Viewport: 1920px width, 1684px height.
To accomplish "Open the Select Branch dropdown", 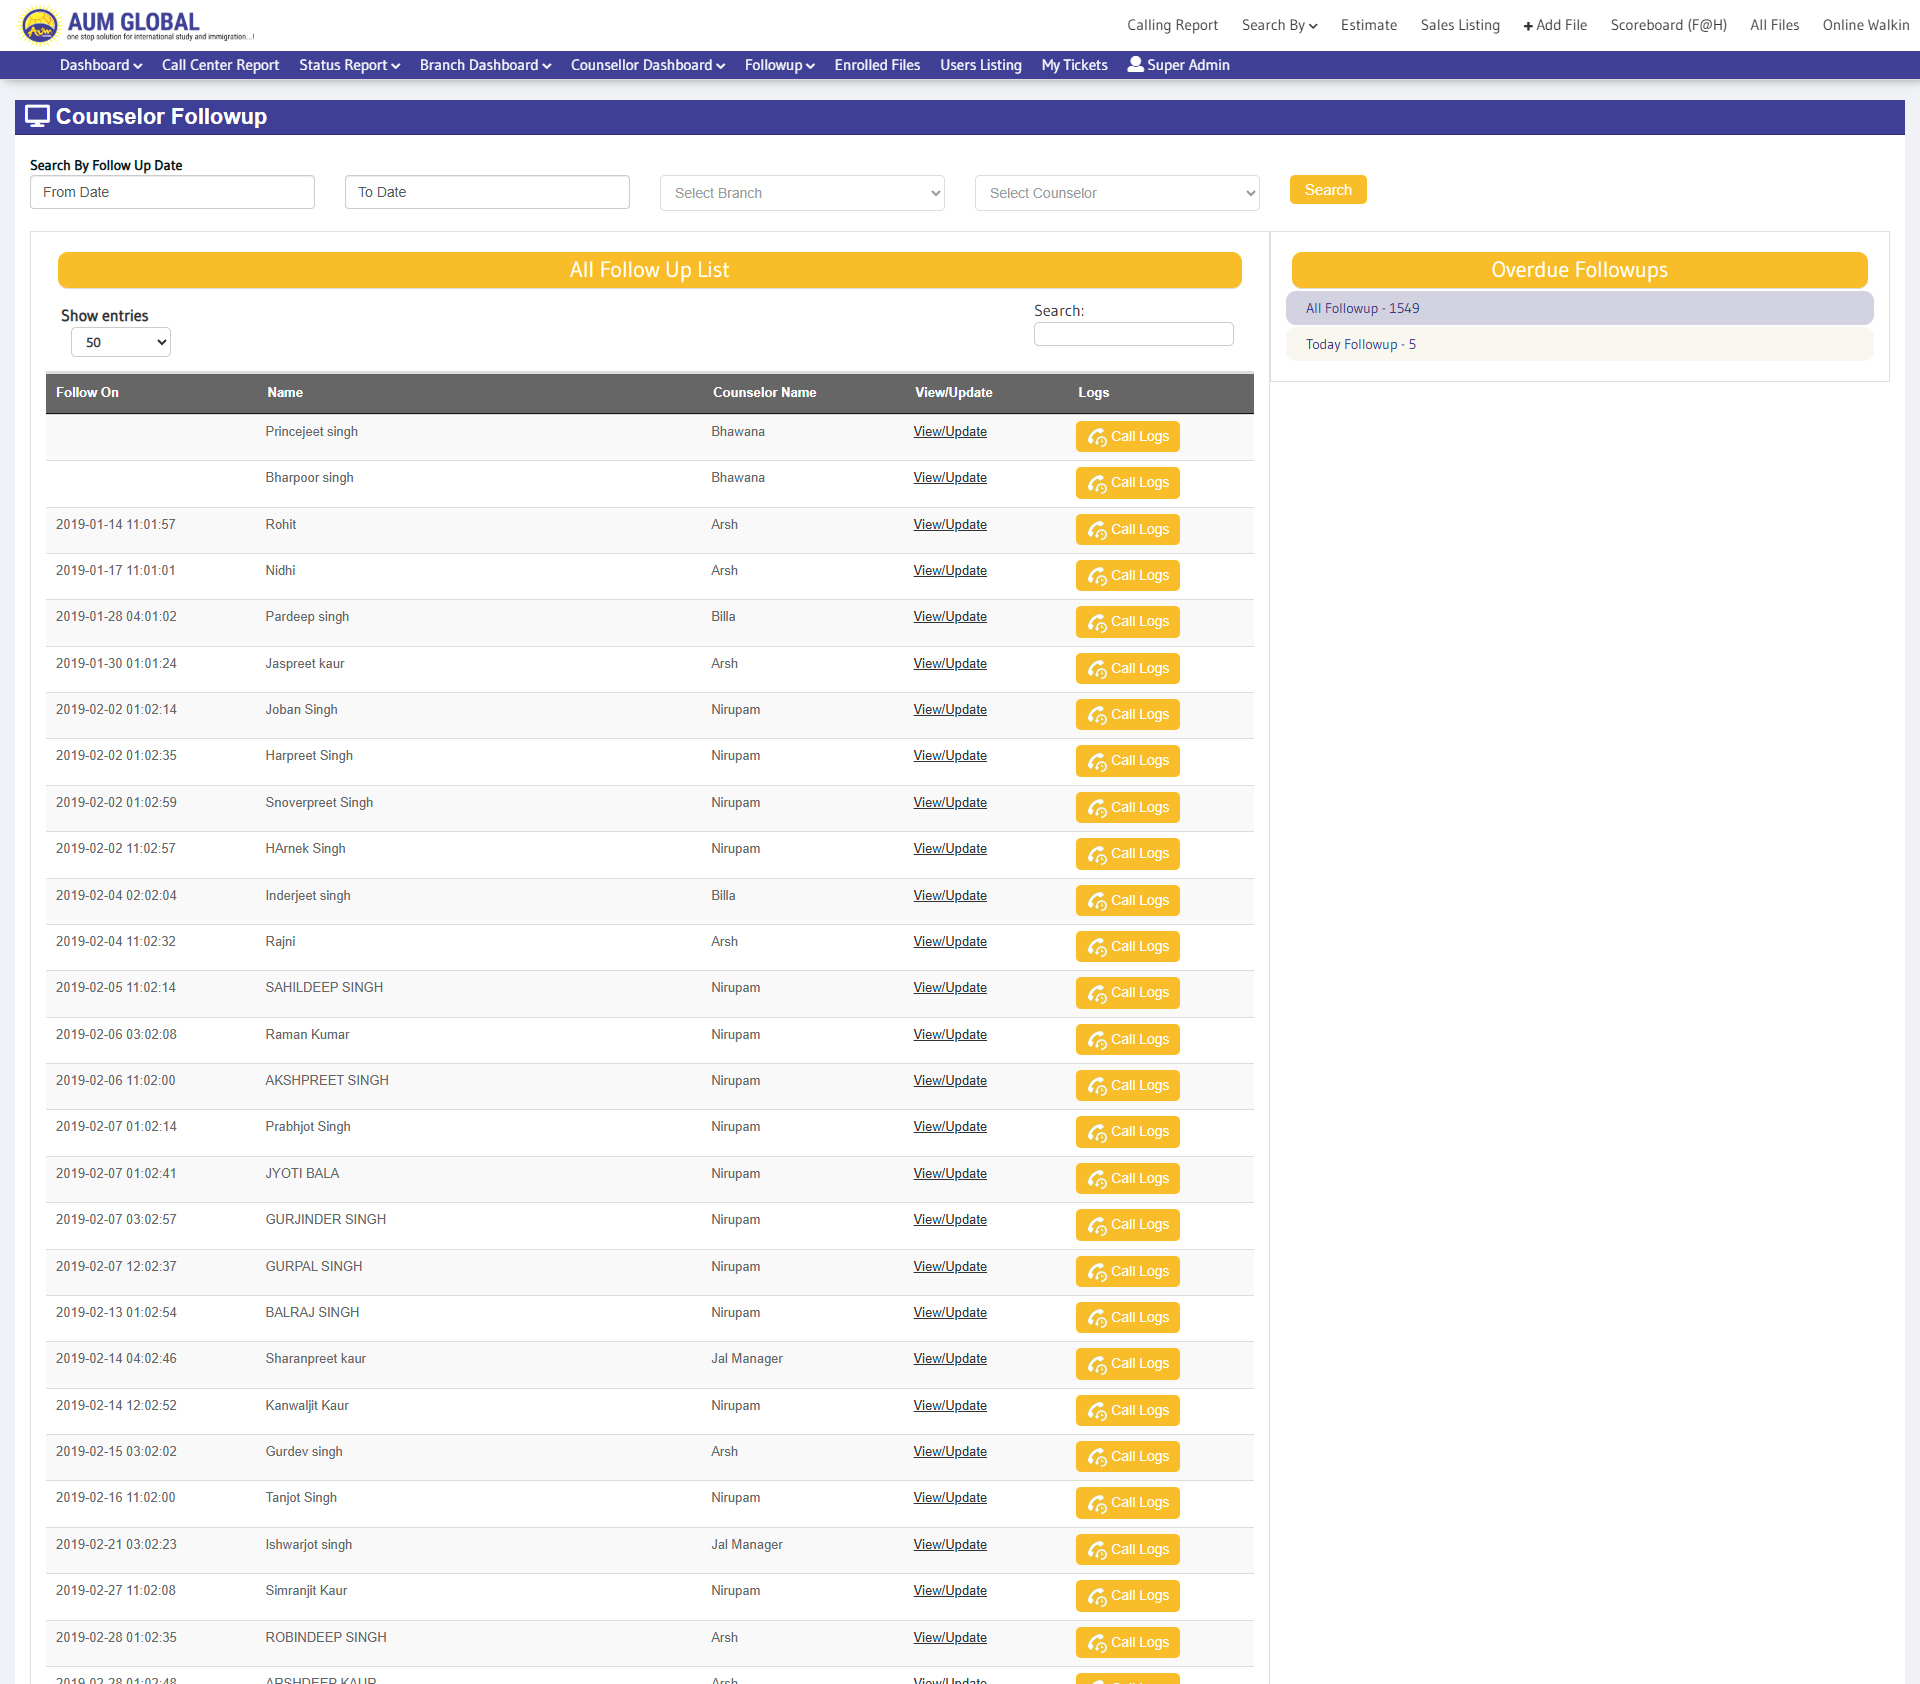I will [802, 193].
